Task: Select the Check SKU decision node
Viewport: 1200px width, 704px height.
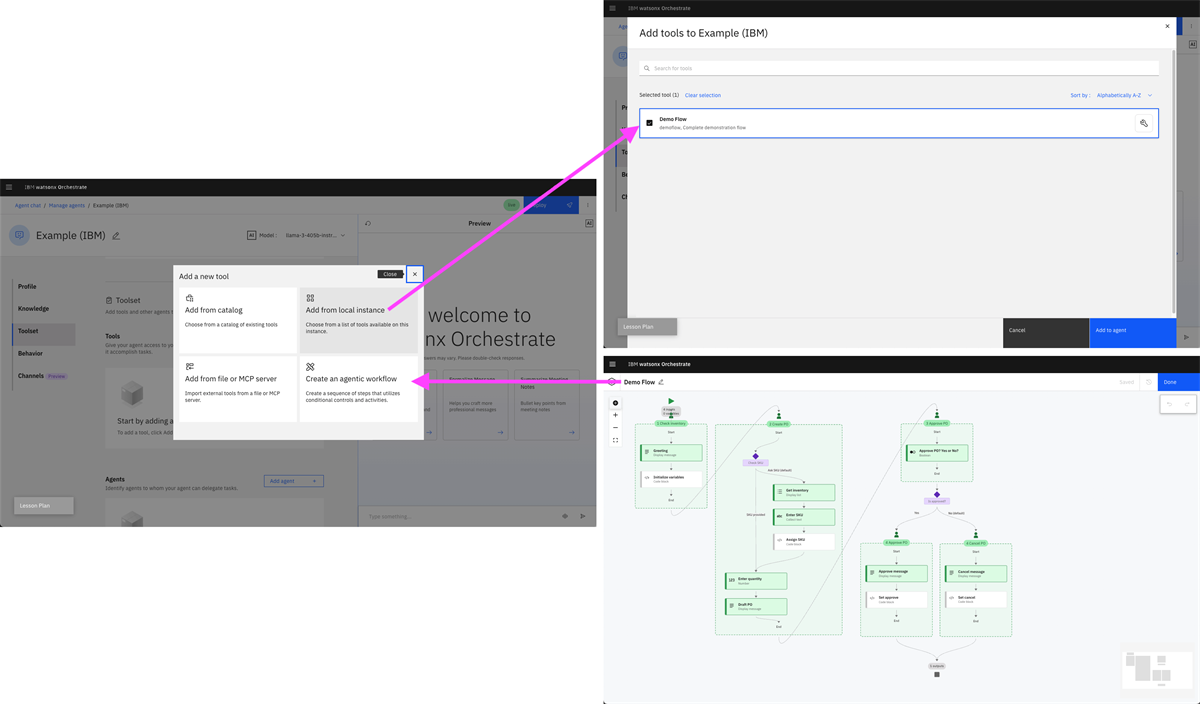Action: click(x=756, y=457)
